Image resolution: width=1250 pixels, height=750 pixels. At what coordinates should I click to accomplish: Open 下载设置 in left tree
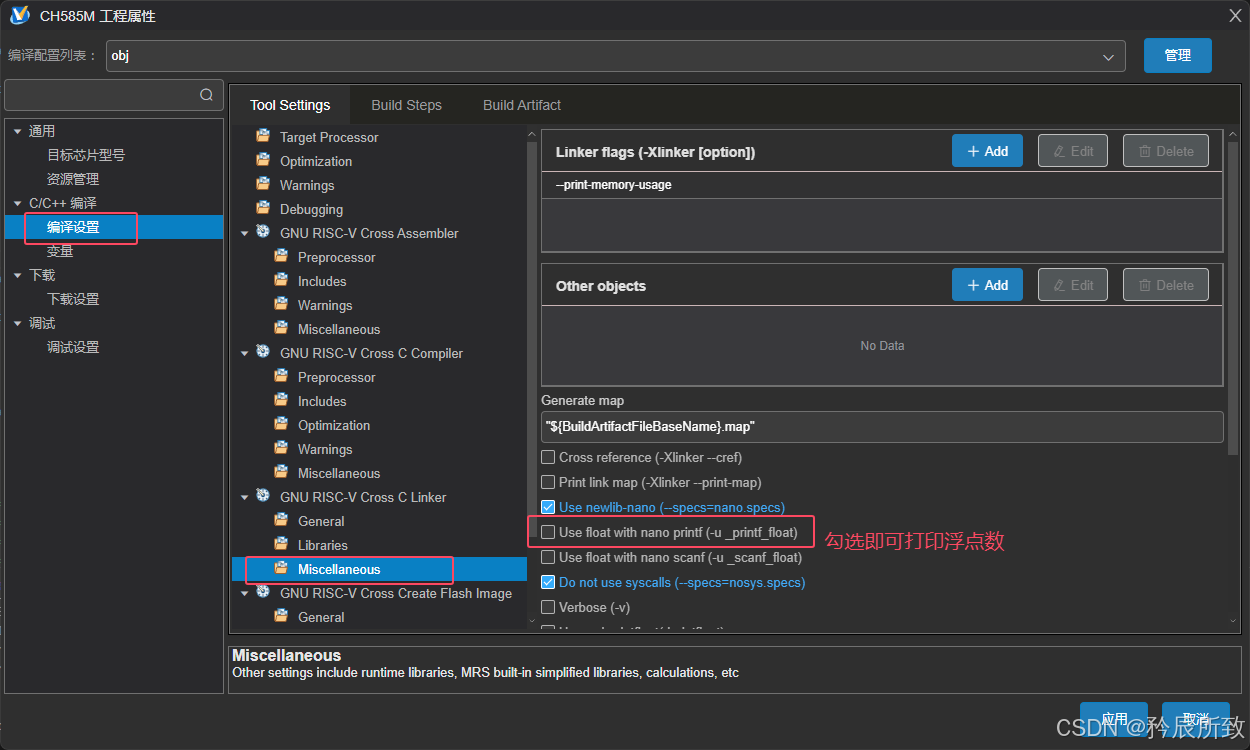73,299
